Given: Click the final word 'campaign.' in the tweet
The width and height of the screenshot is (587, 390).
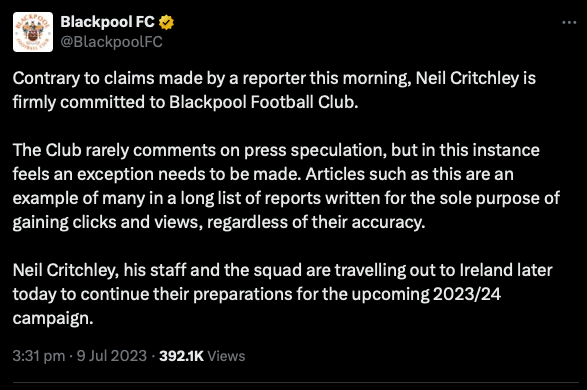Looking at the screenshot, I should [x=53, y=319].
